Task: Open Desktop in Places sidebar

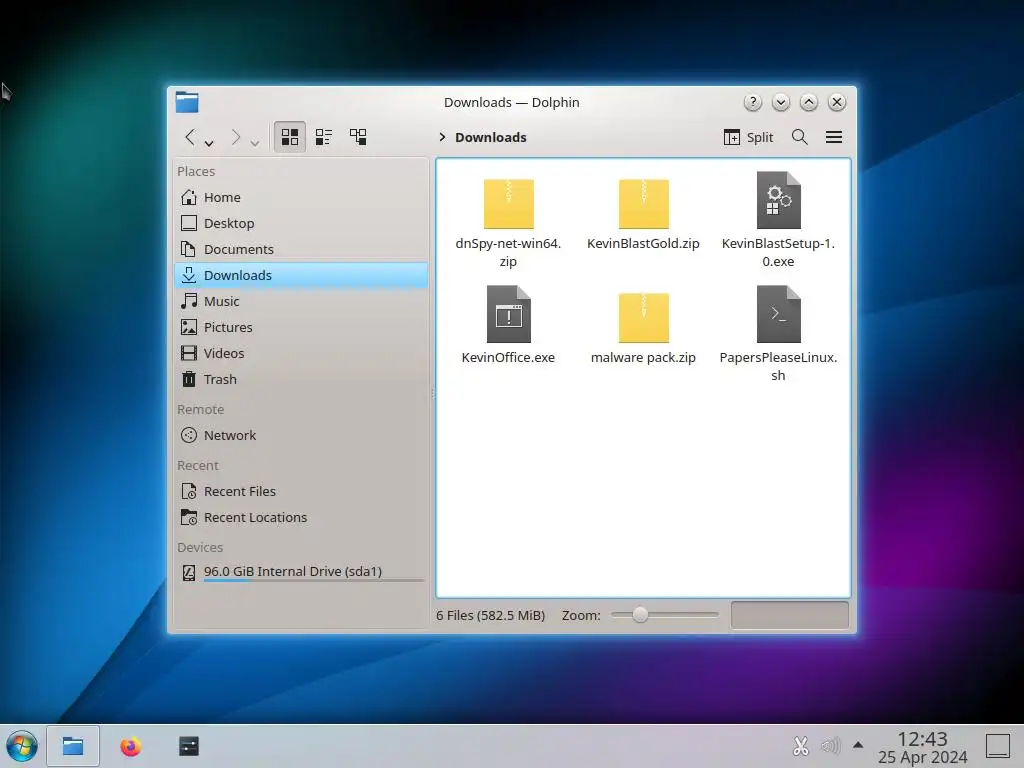Action: pyautogui.click(x=301, y=223)
